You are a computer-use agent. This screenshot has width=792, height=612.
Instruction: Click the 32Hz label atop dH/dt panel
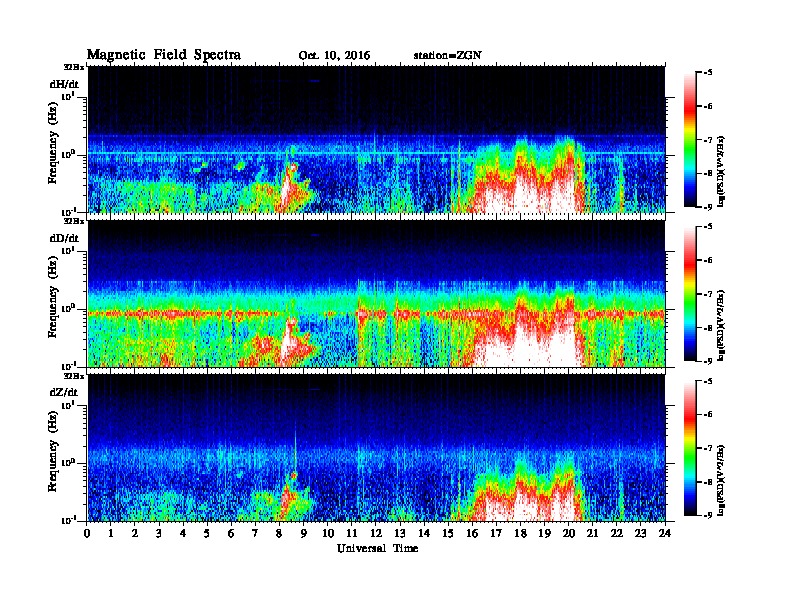pos(74,67)
